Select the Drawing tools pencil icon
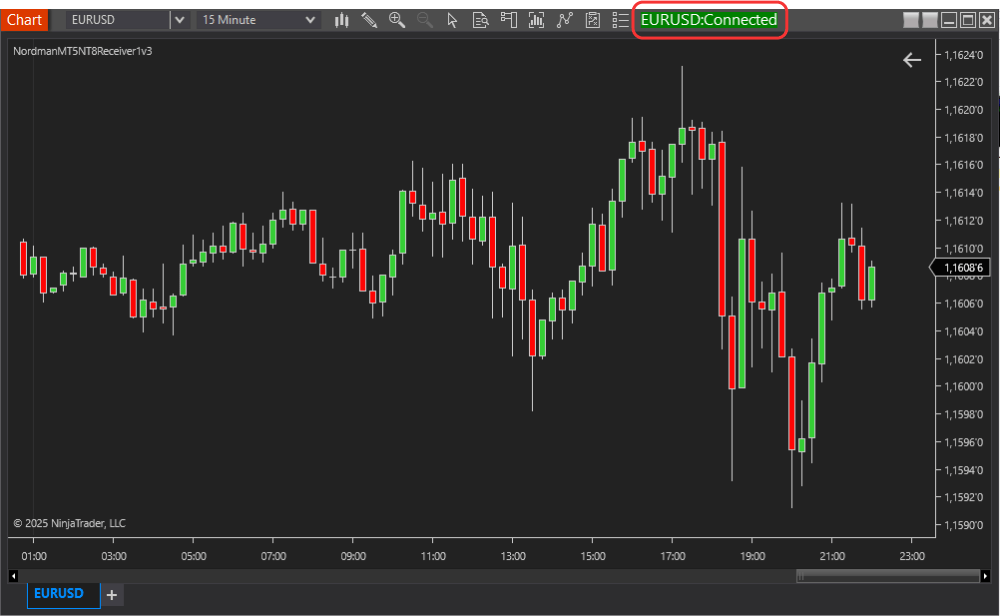Viewport: 1000px width, 616px height. 370,19
